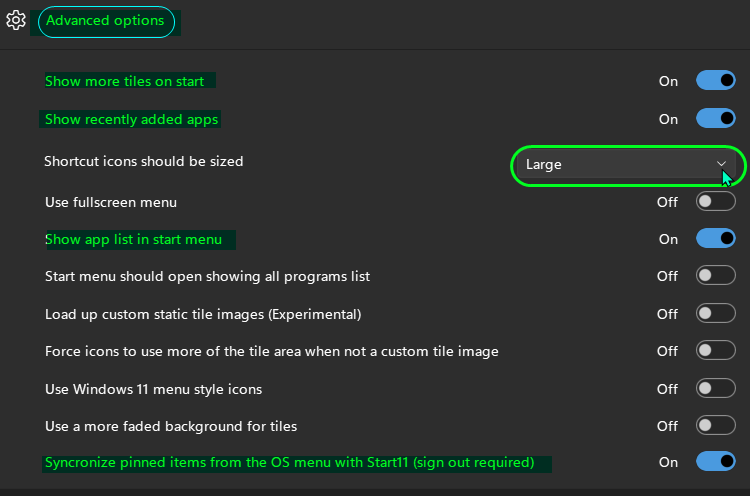Toggle Force icons to use more tile area

tap(716, 351)
